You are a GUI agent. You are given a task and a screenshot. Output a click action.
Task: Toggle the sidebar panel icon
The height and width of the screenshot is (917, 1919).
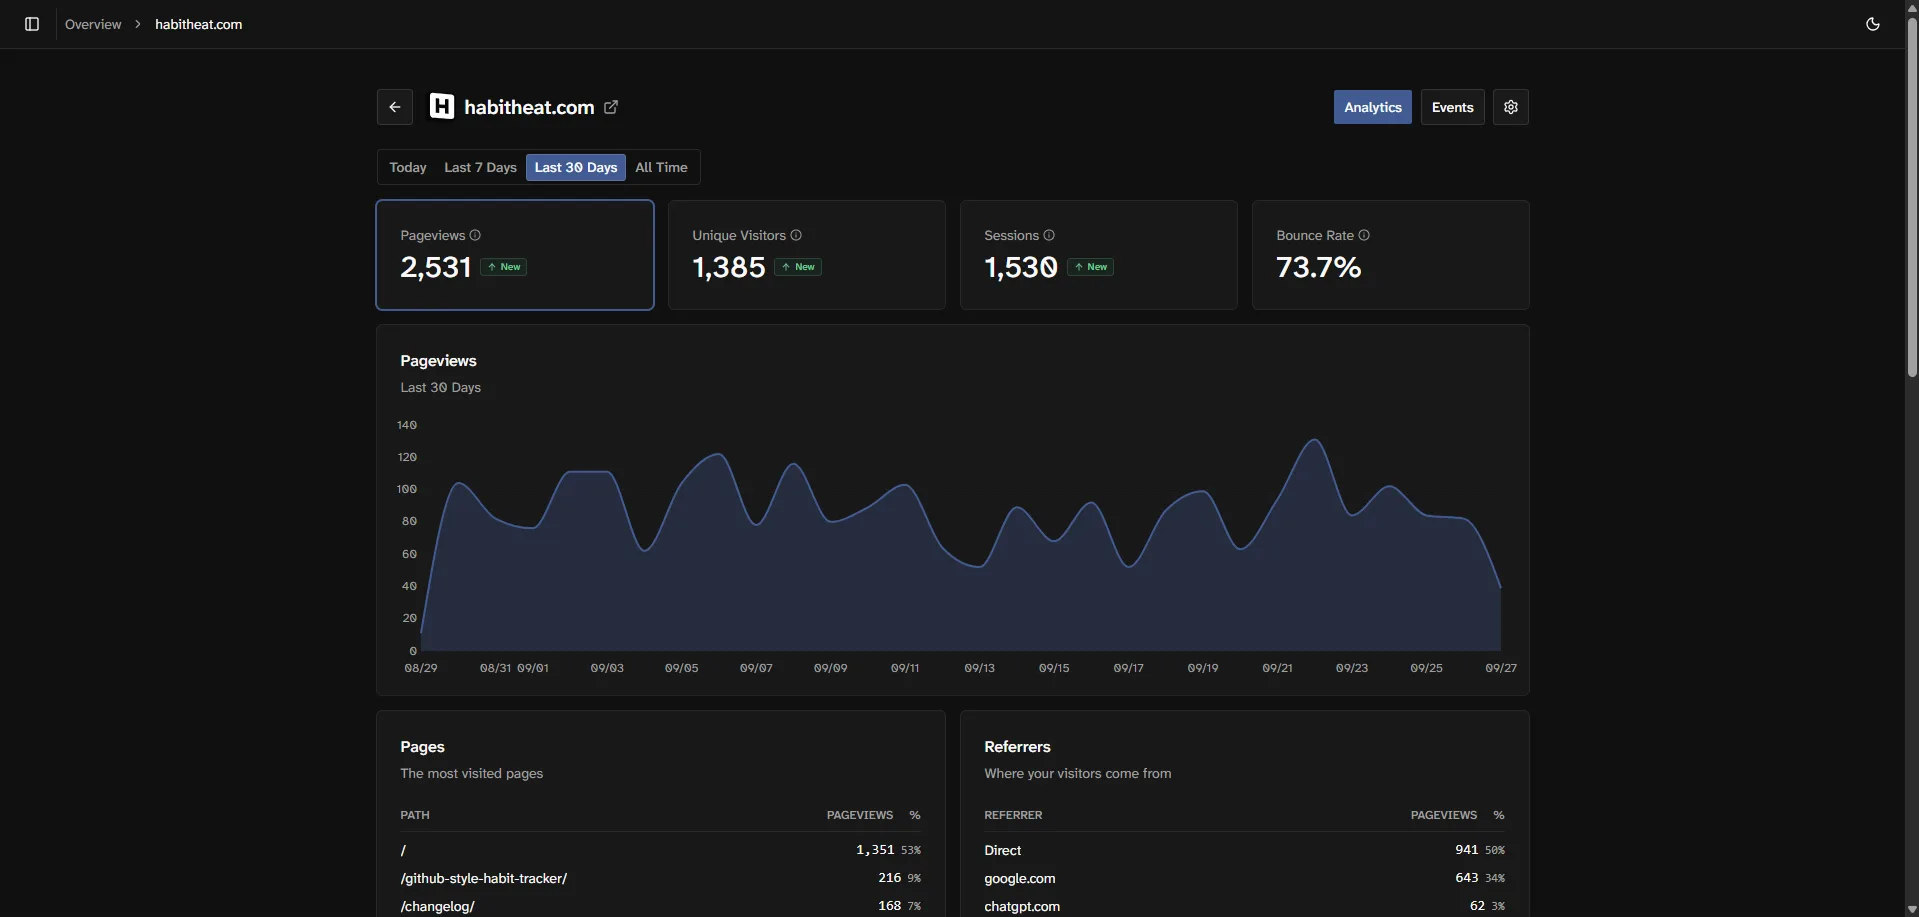(32, 24)
